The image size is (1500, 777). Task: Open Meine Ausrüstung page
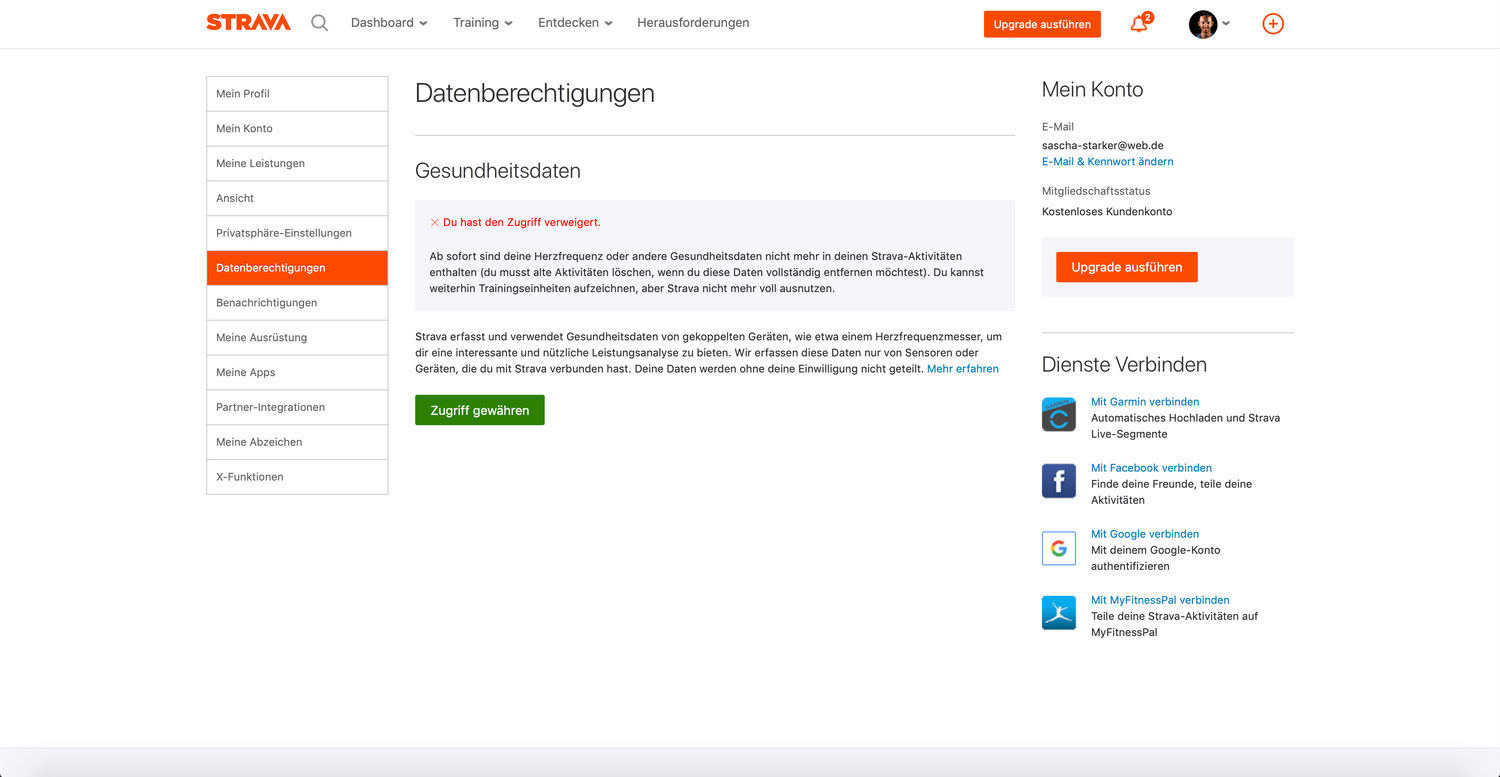[297, 338]
